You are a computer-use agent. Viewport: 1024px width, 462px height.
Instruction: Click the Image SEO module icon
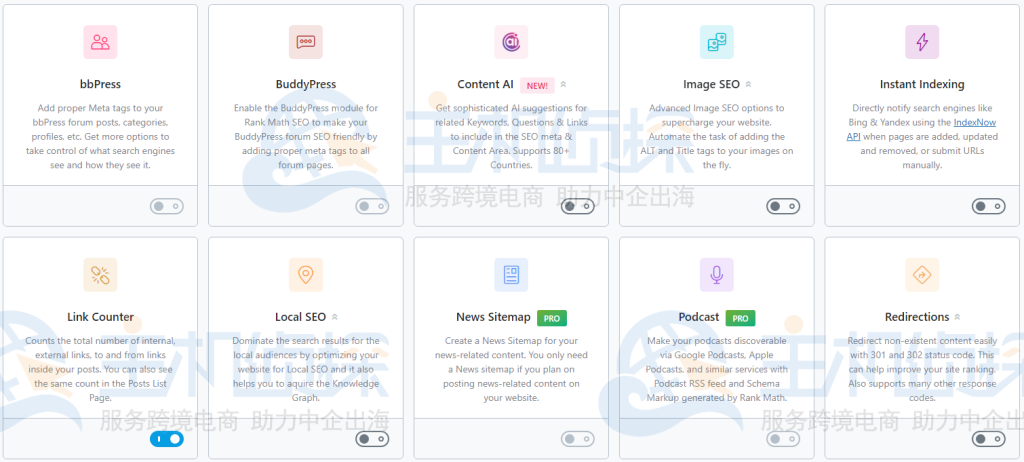[x=716, y=42]
